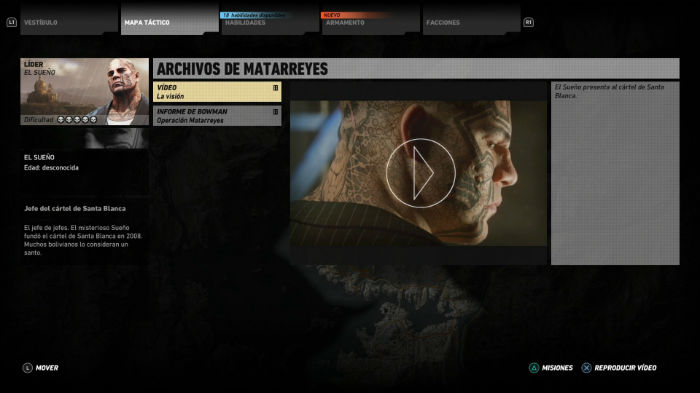Click the Dificultad skull rating icons
Image resolution: width=700 pixels, height=393 pixels.
[77, 120]
